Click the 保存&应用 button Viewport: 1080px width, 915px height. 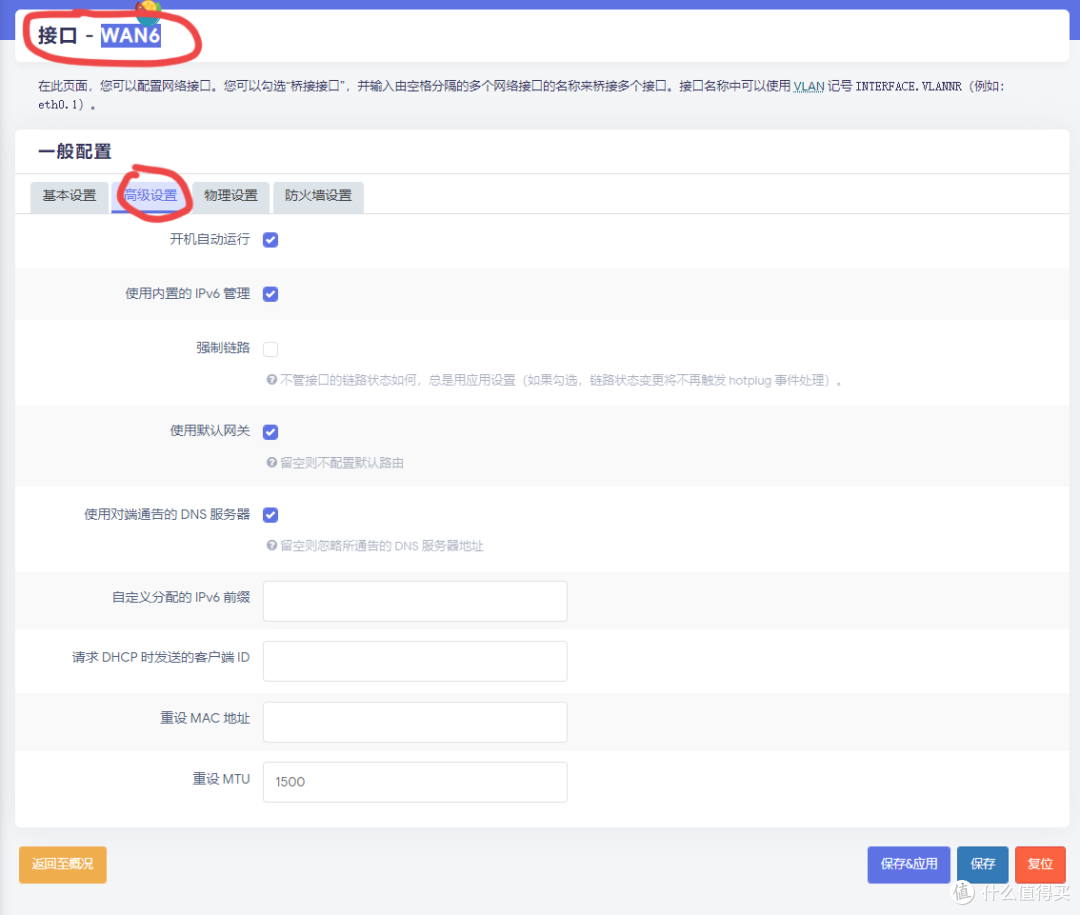[x=908, y=864]
